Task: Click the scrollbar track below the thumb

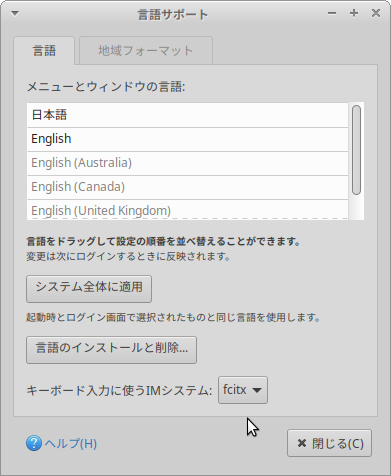Action: [x=356, y=207]
